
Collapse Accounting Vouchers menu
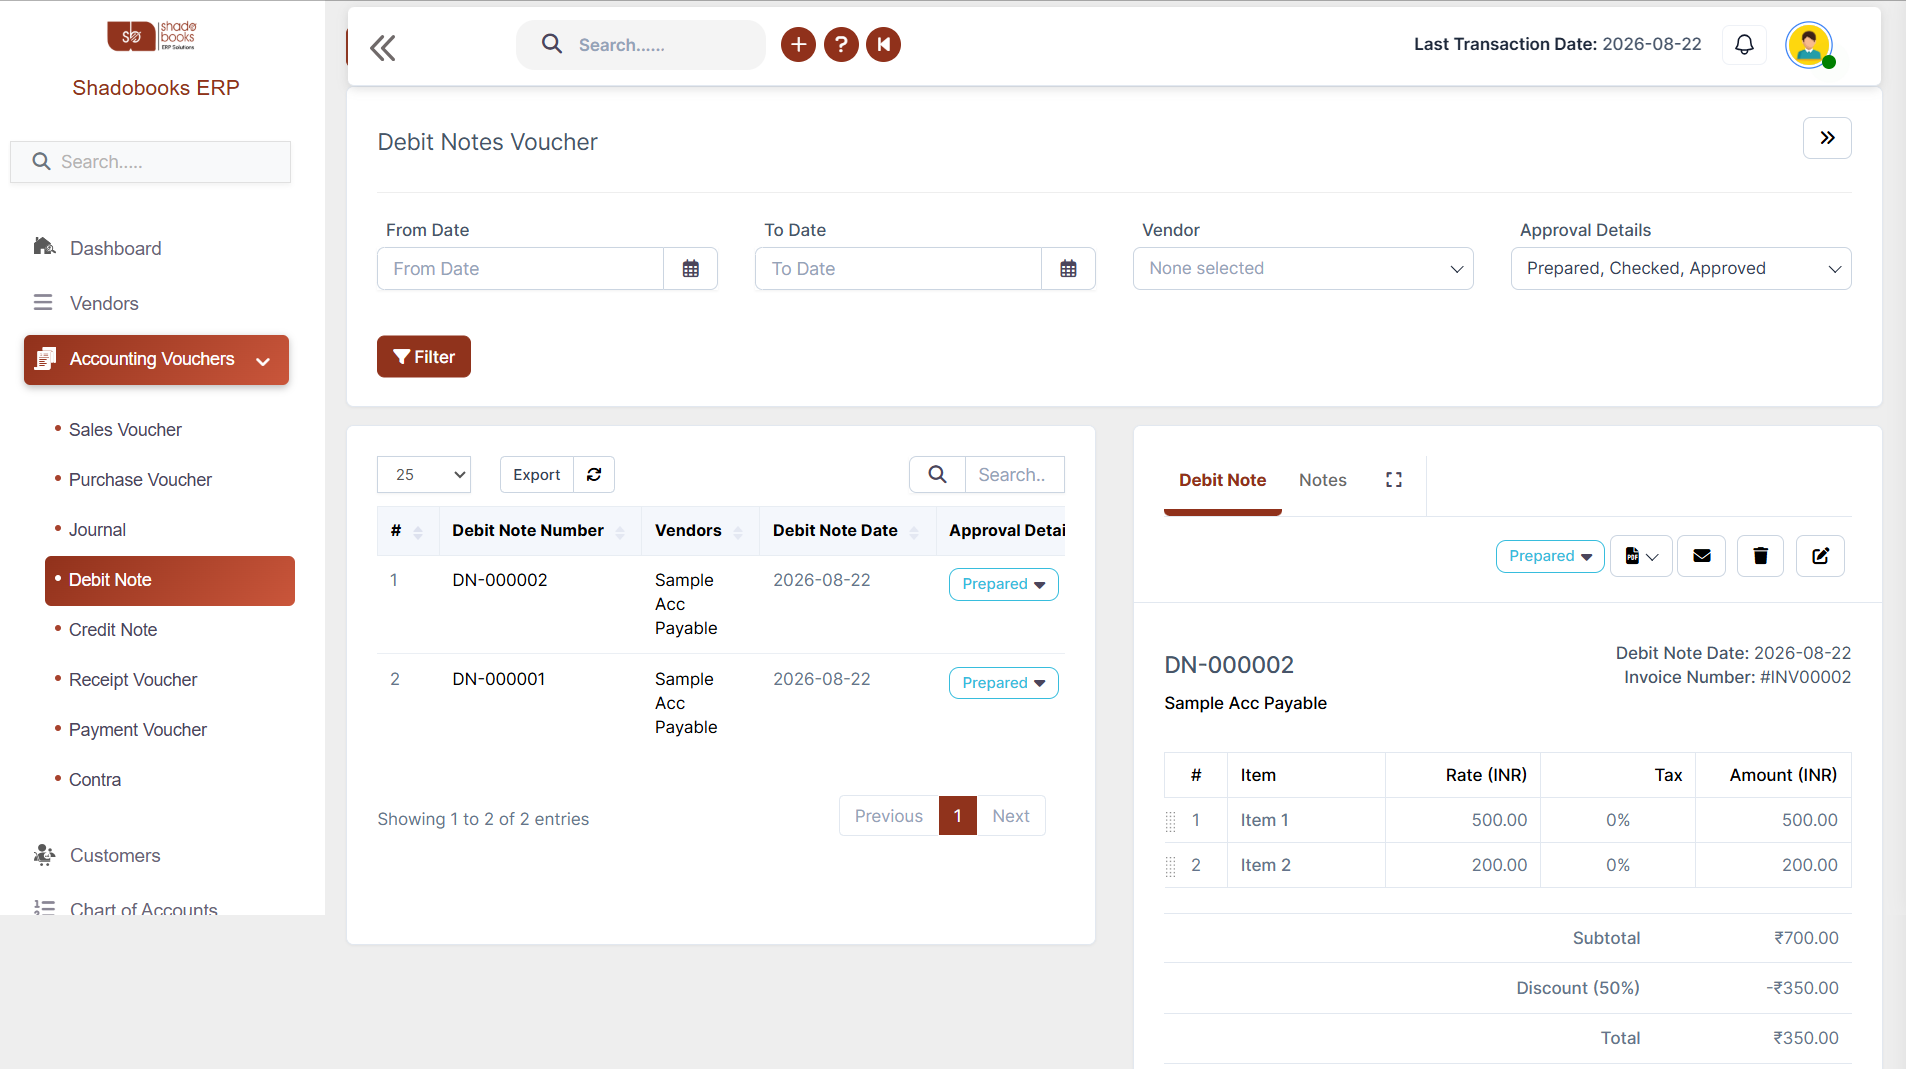[156, 360]
